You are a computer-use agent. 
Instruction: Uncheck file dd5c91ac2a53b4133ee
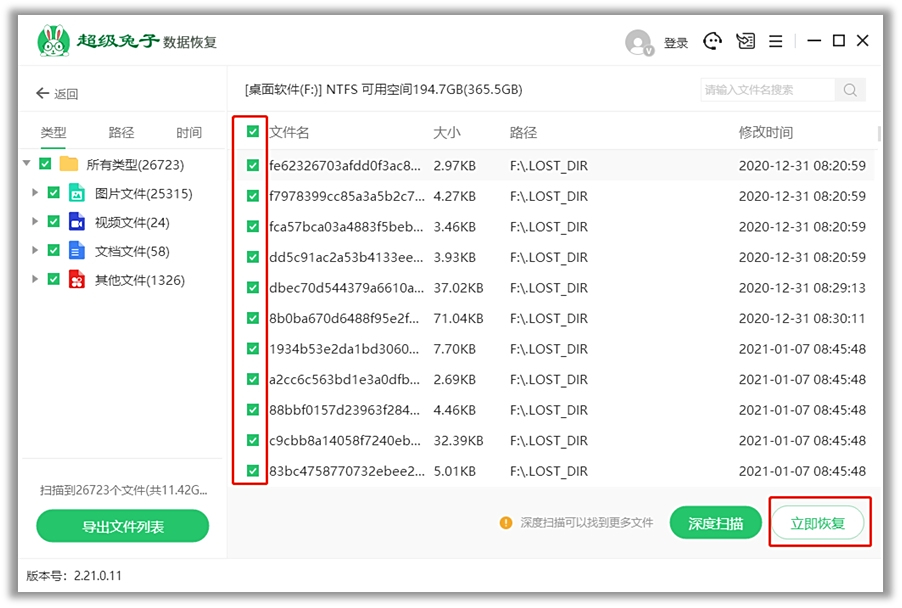253,257
